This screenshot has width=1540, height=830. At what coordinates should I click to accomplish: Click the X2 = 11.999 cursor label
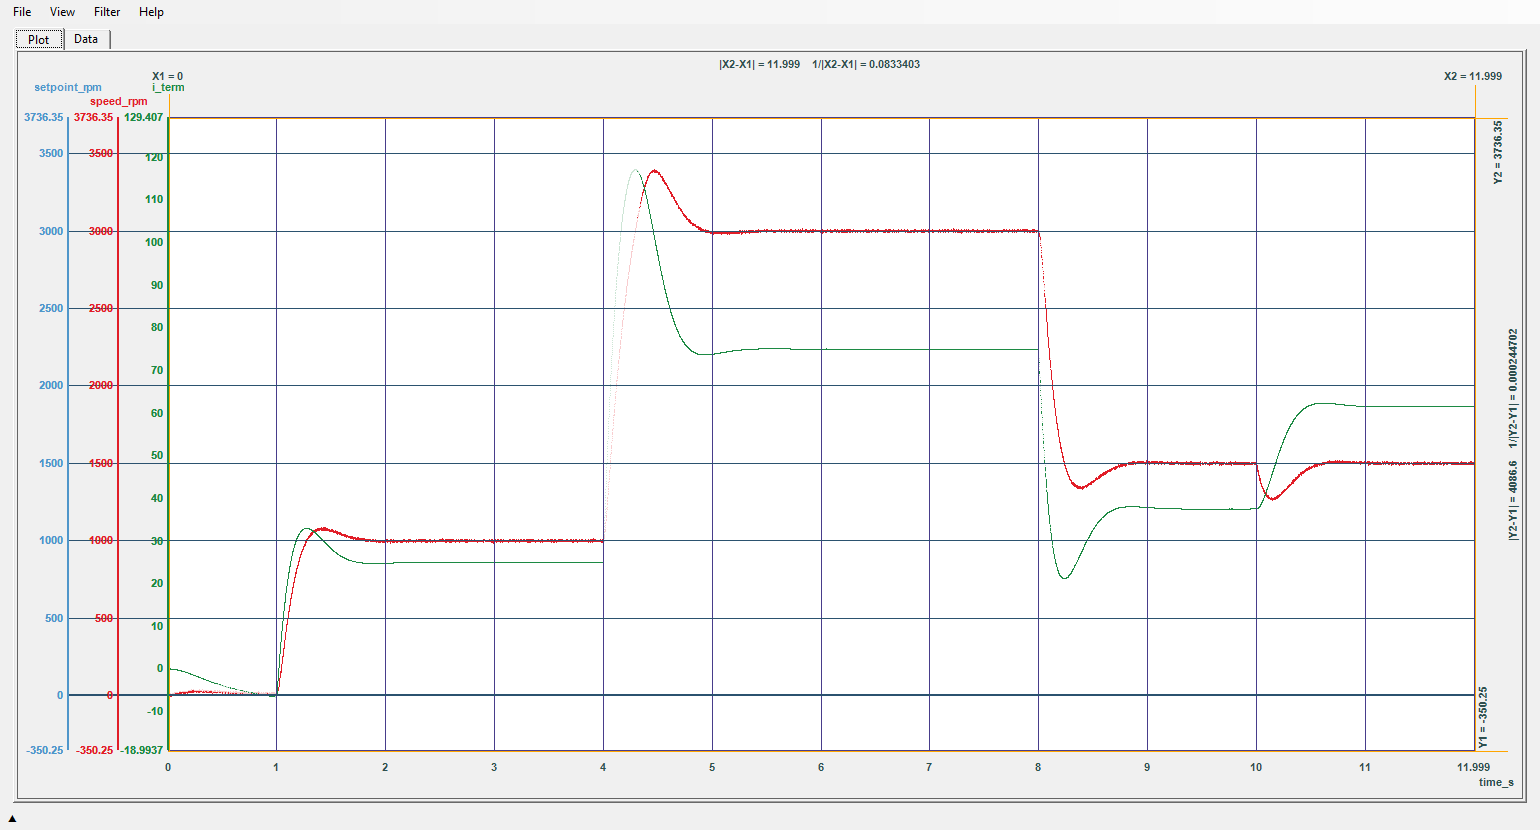[1473, 76]
